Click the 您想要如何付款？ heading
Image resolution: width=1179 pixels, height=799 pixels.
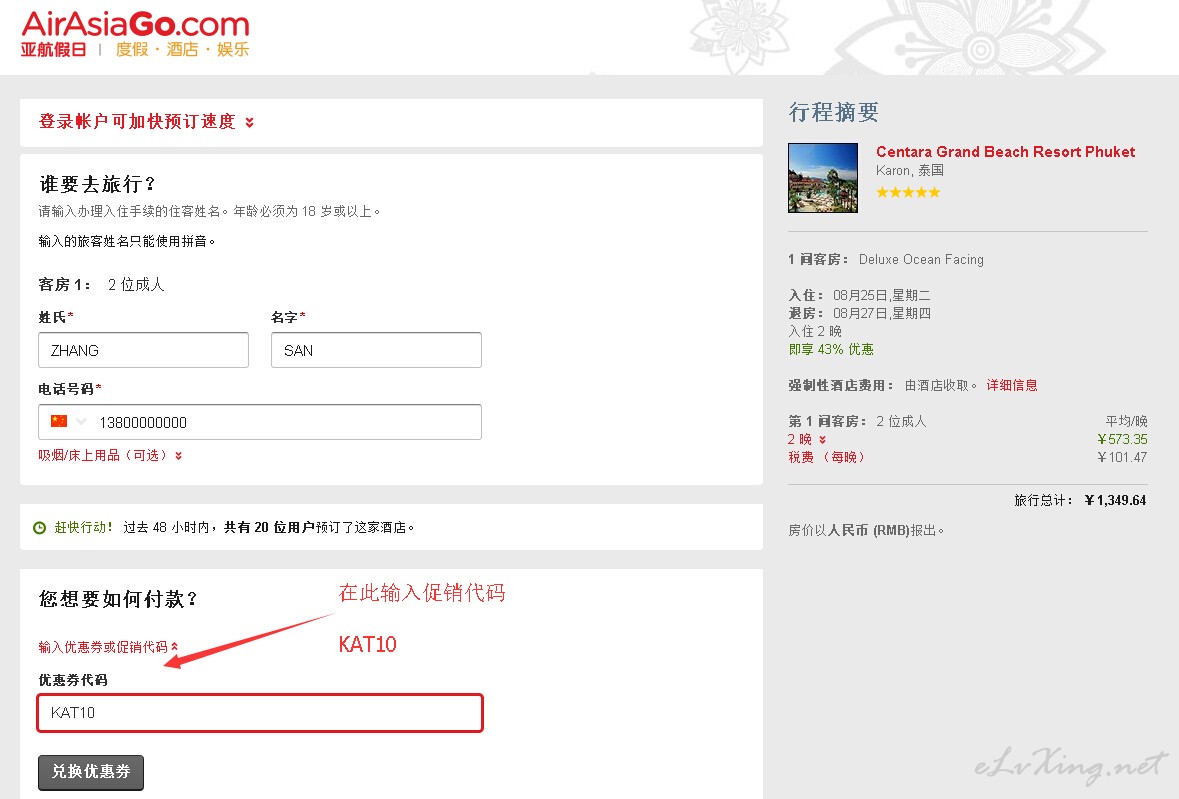pos(118,599)
